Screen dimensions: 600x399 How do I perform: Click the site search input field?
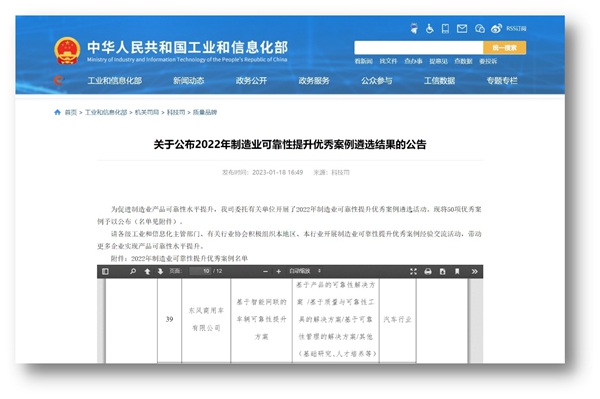click(419, 48)
